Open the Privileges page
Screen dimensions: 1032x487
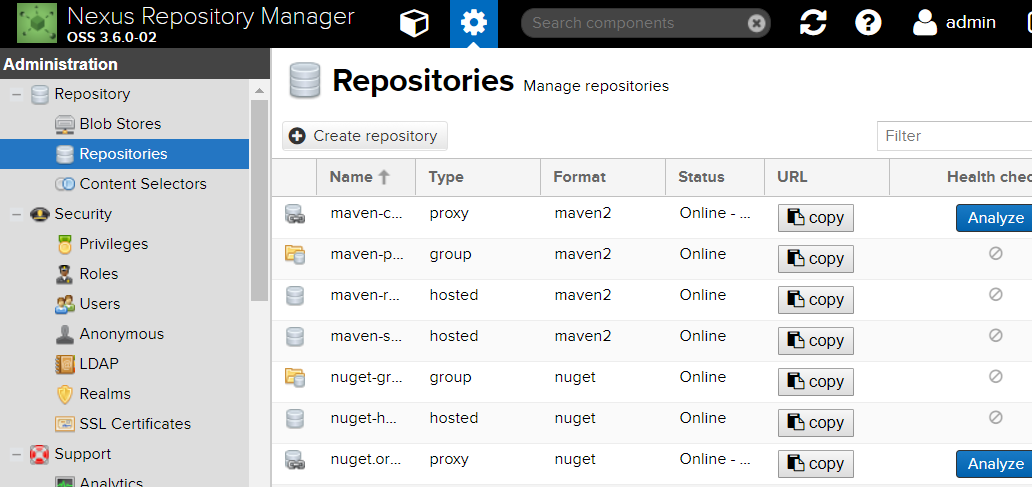(x=113, y=244)
